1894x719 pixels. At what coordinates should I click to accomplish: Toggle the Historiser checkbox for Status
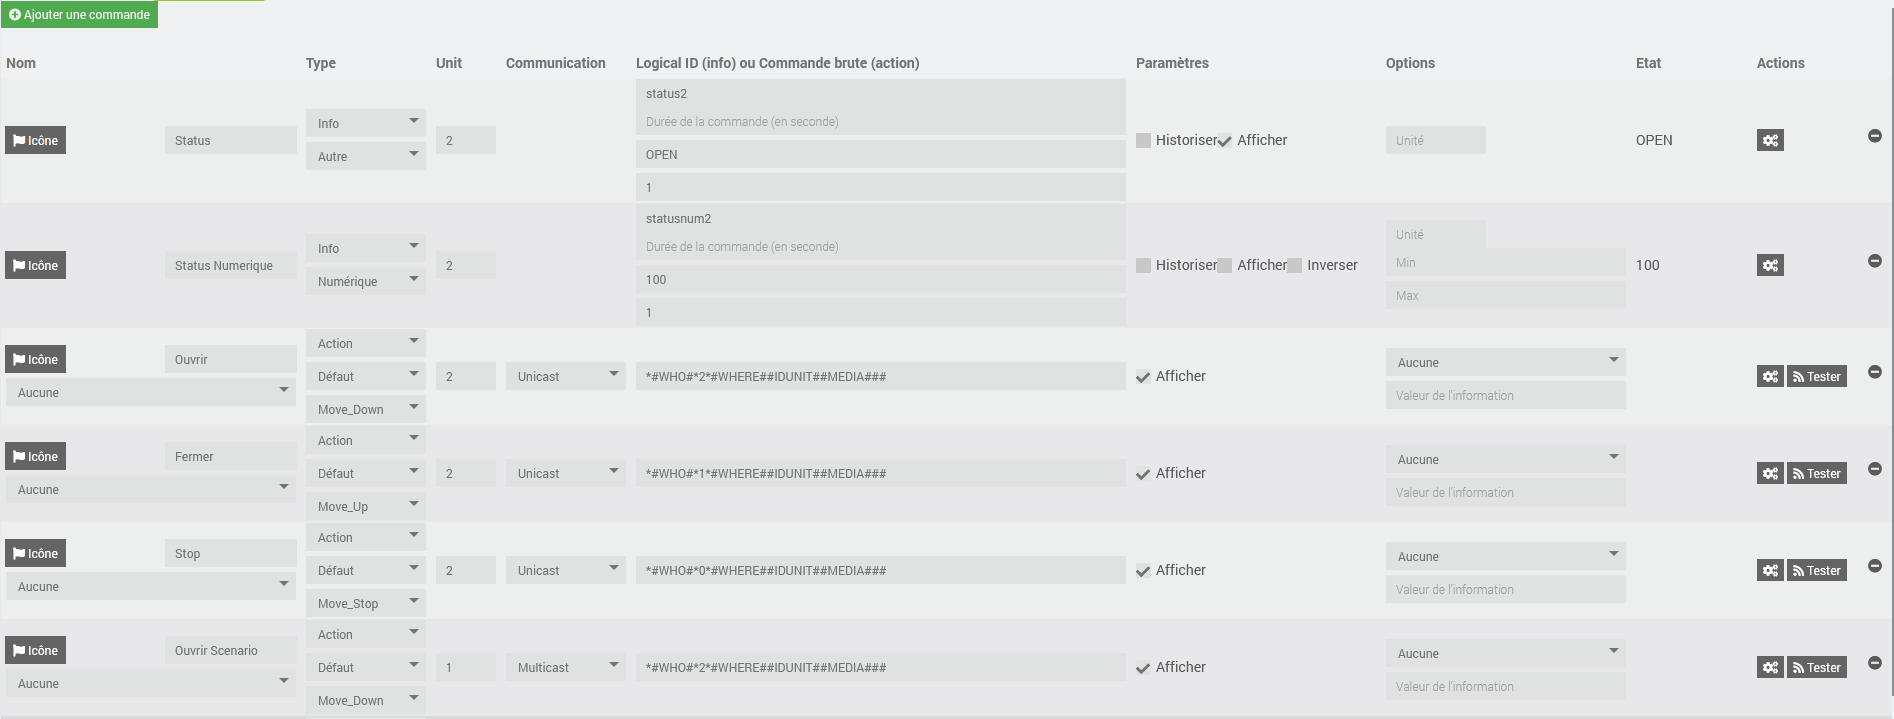coord(1144,141)
